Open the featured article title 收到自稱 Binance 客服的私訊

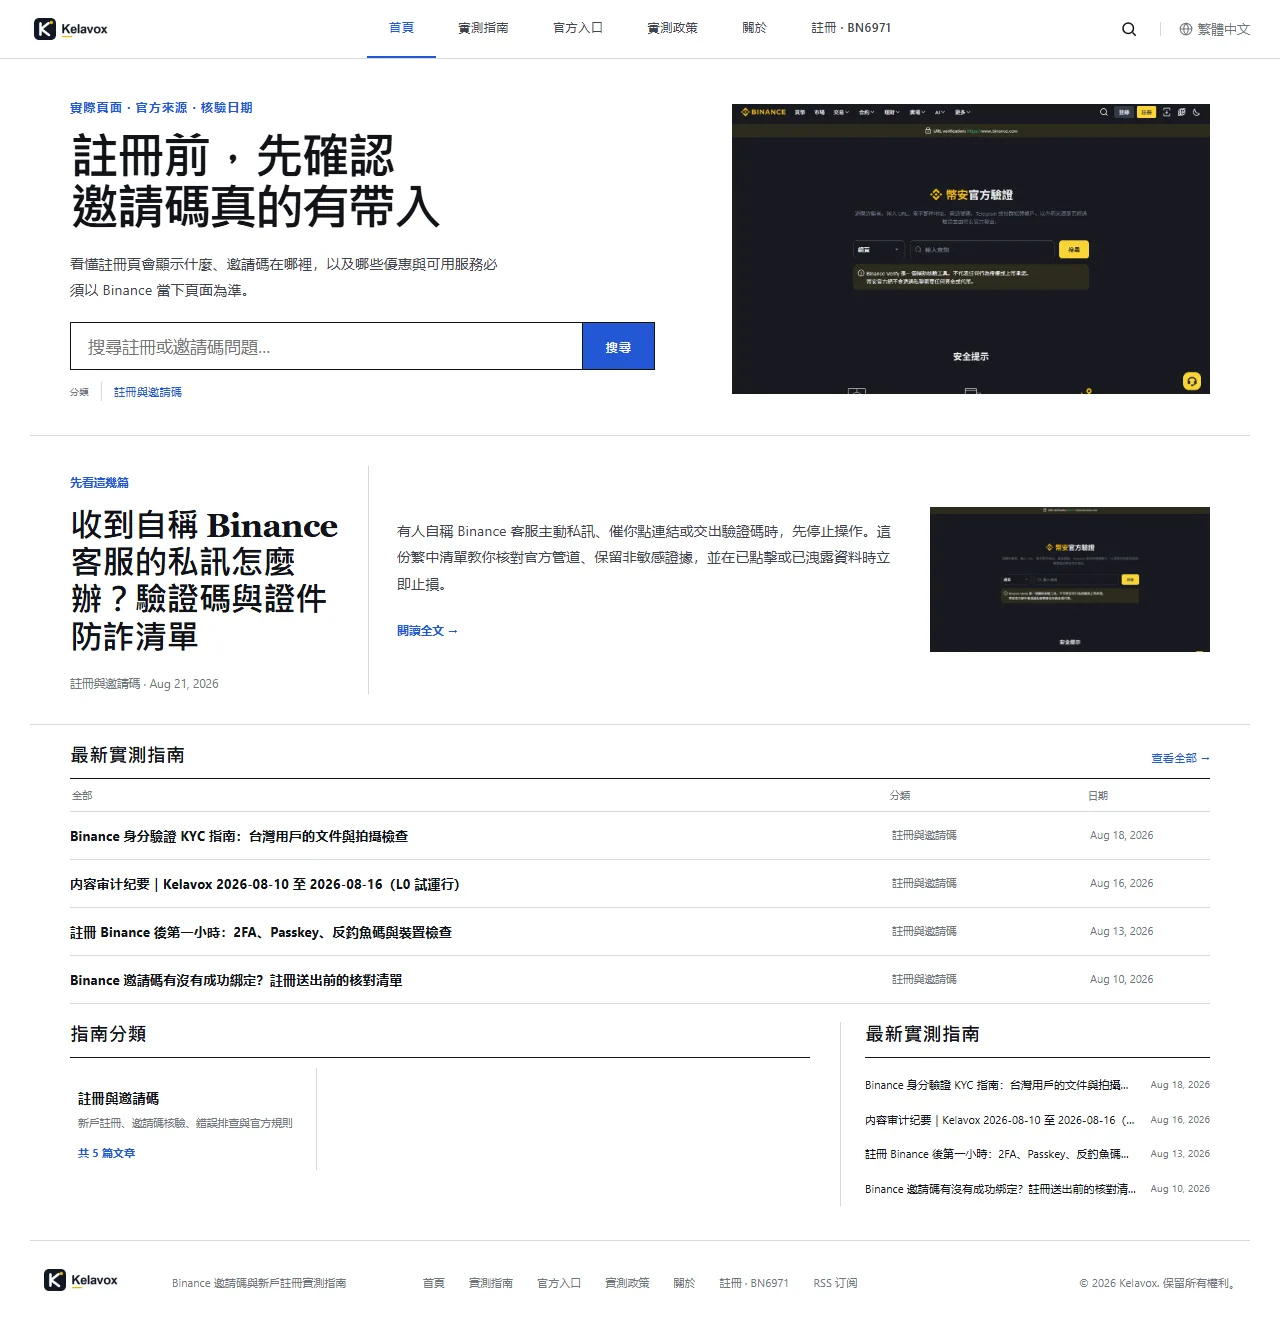pos(204,580)
